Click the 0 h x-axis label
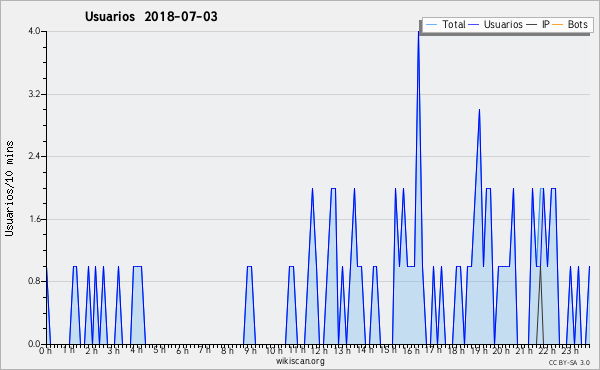This screenshot has height=370, width=600. pyautogui.click(x=45, y=350)
